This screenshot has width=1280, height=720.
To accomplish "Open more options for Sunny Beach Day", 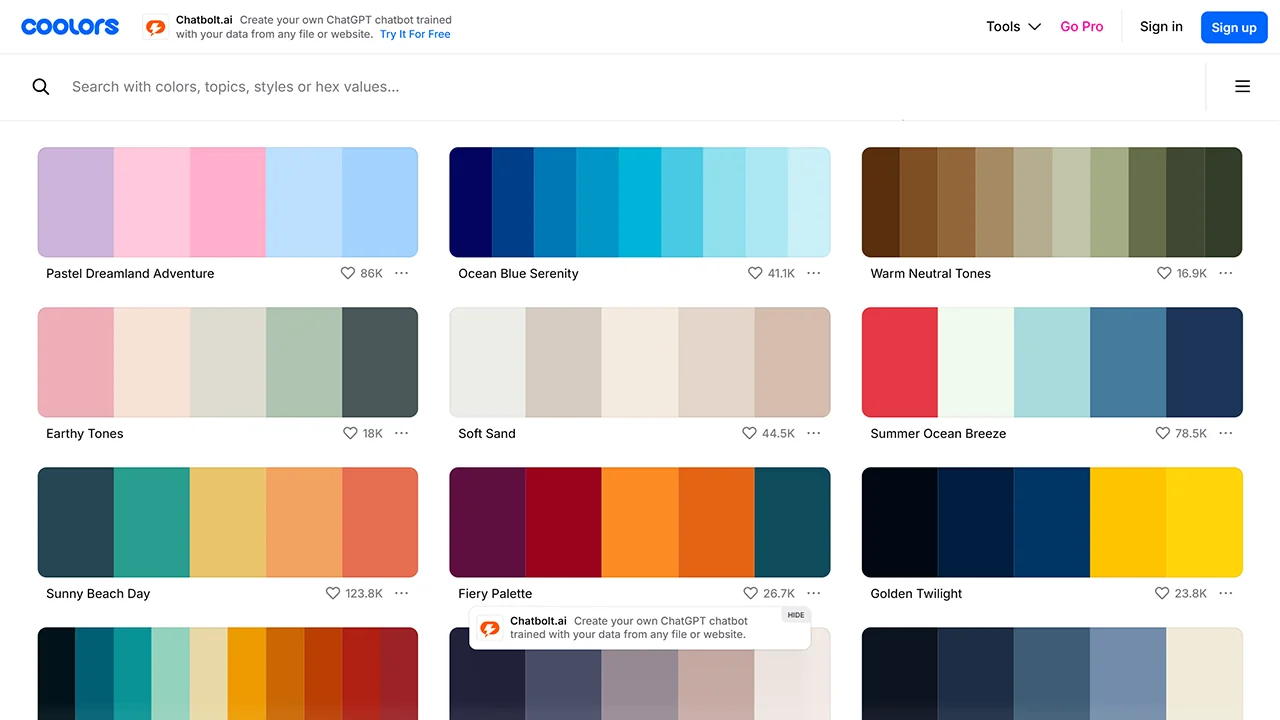I will pyautogui.click(x=401, y=593).
